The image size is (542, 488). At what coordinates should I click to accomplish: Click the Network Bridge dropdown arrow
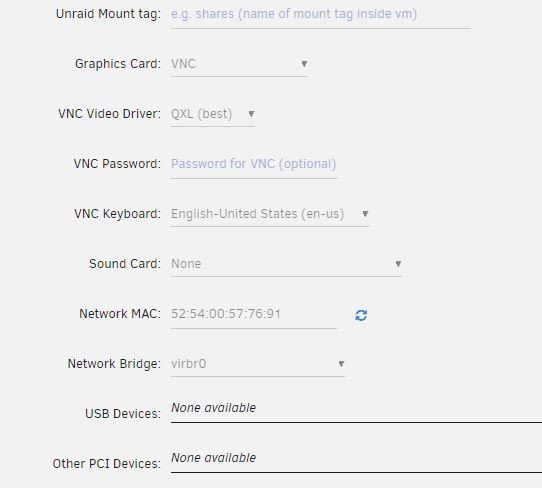tap(341, 364)
